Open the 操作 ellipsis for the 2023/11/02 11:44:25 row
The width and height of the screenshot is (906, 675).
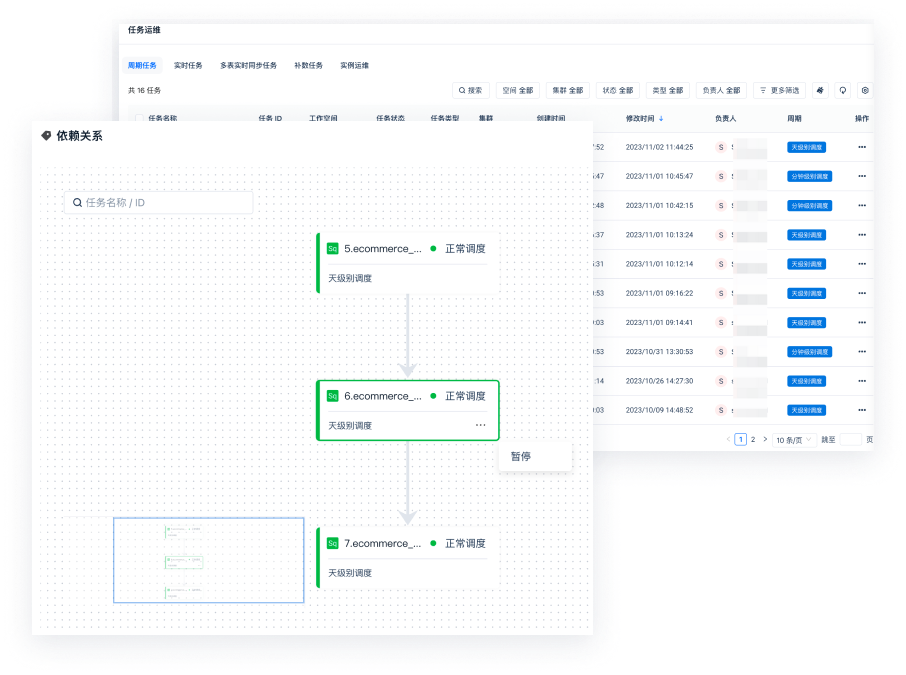[x=862, y=147]
